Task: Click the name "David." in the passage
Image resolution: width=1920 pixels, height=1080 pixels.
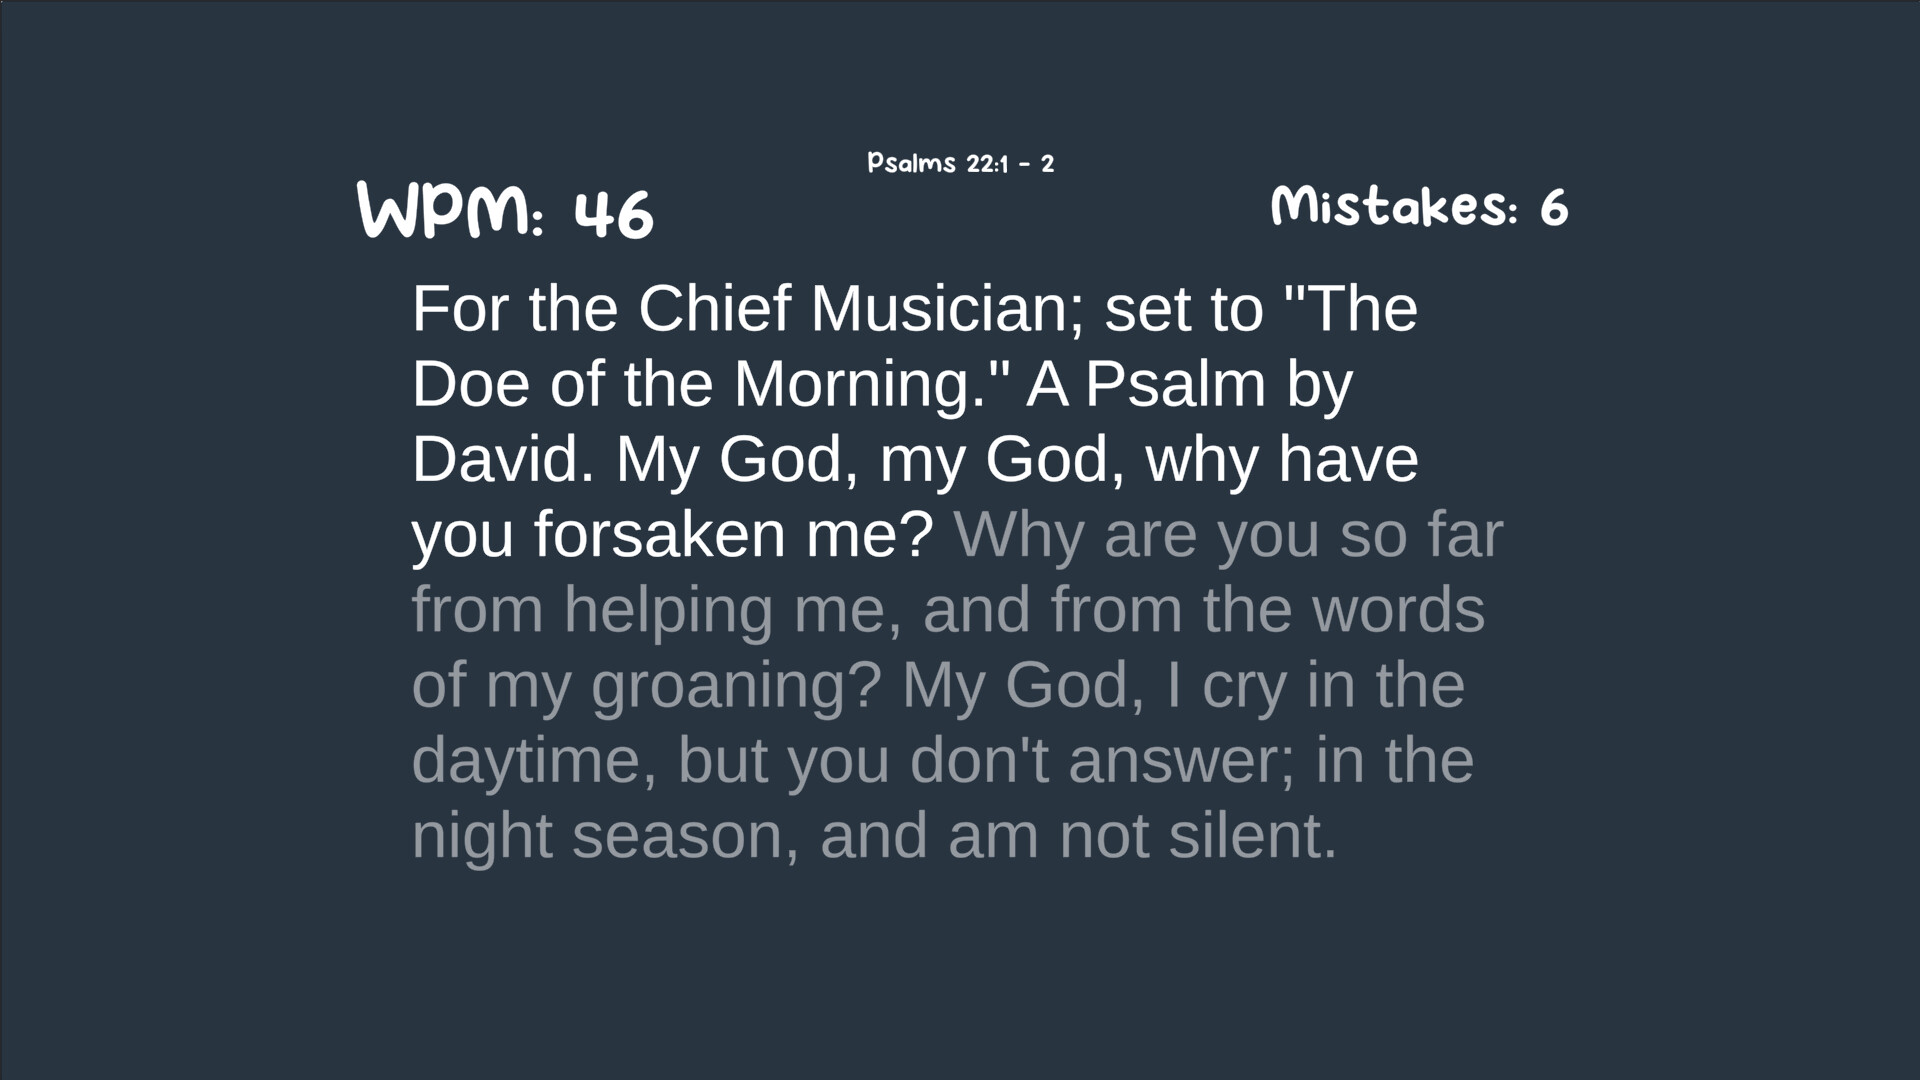Action: coord(503,459)
